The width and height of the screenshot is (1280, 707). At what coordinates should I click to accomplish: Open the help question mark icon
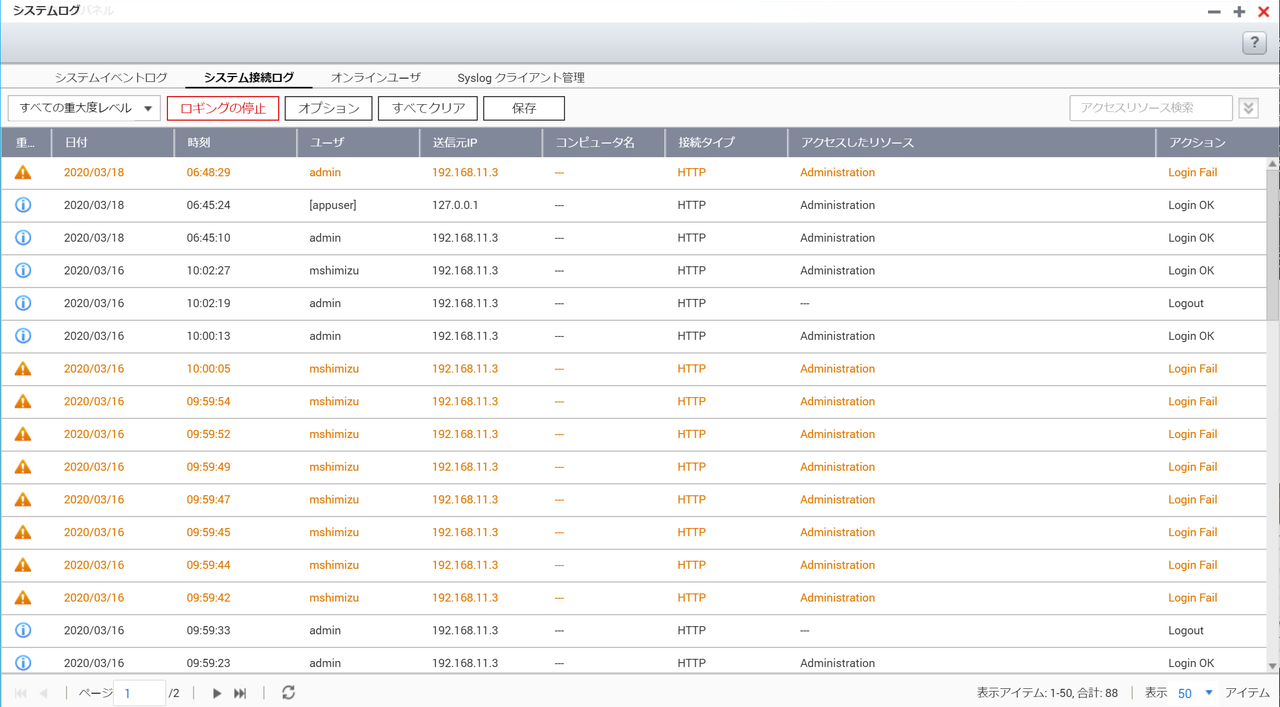coord(1254,43)
